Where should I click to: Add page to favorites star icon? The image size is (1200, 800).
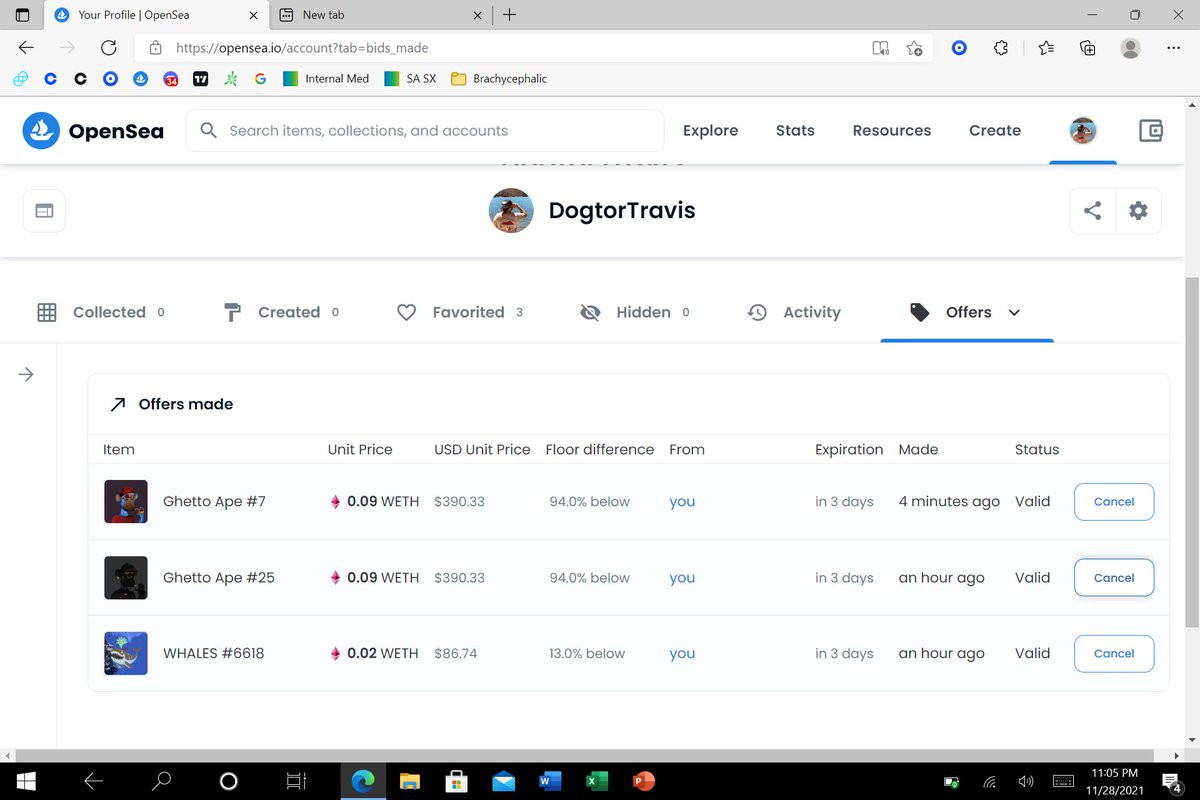[914, 47]
